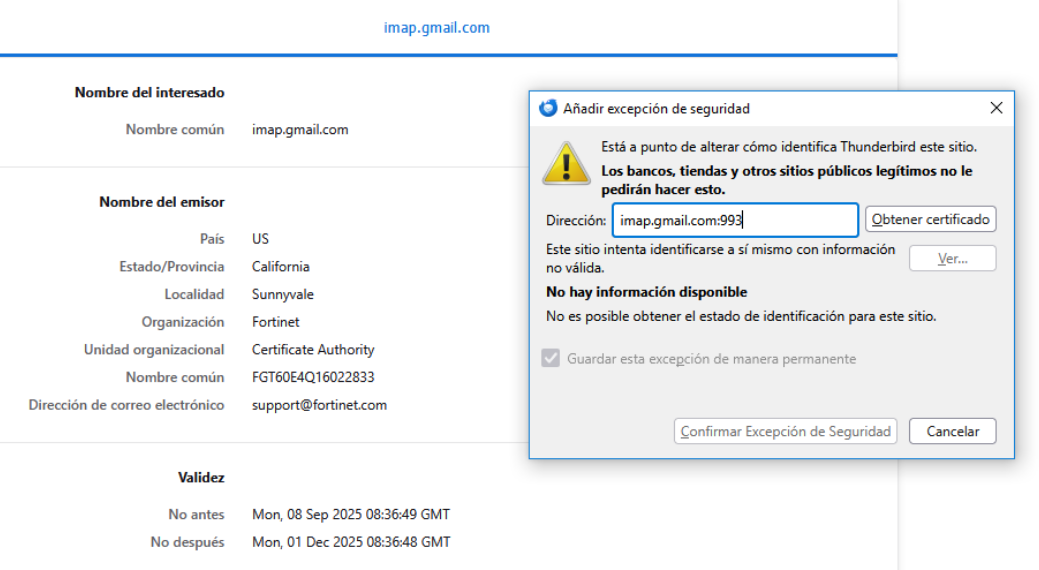Click the yellow warning triangle icon
This screenshot has height=570, width=1039.
[x=566, y=163]
